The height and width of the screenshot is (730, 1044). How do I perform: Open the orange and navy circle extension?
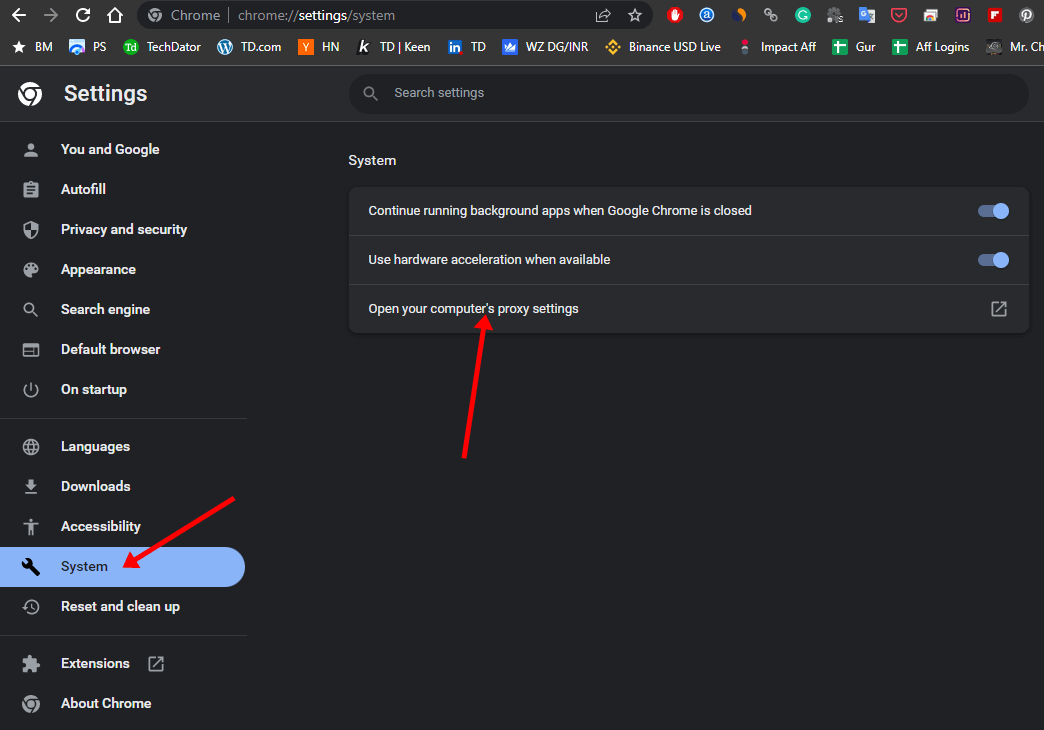pyautogui.click(x=738, y=15)
